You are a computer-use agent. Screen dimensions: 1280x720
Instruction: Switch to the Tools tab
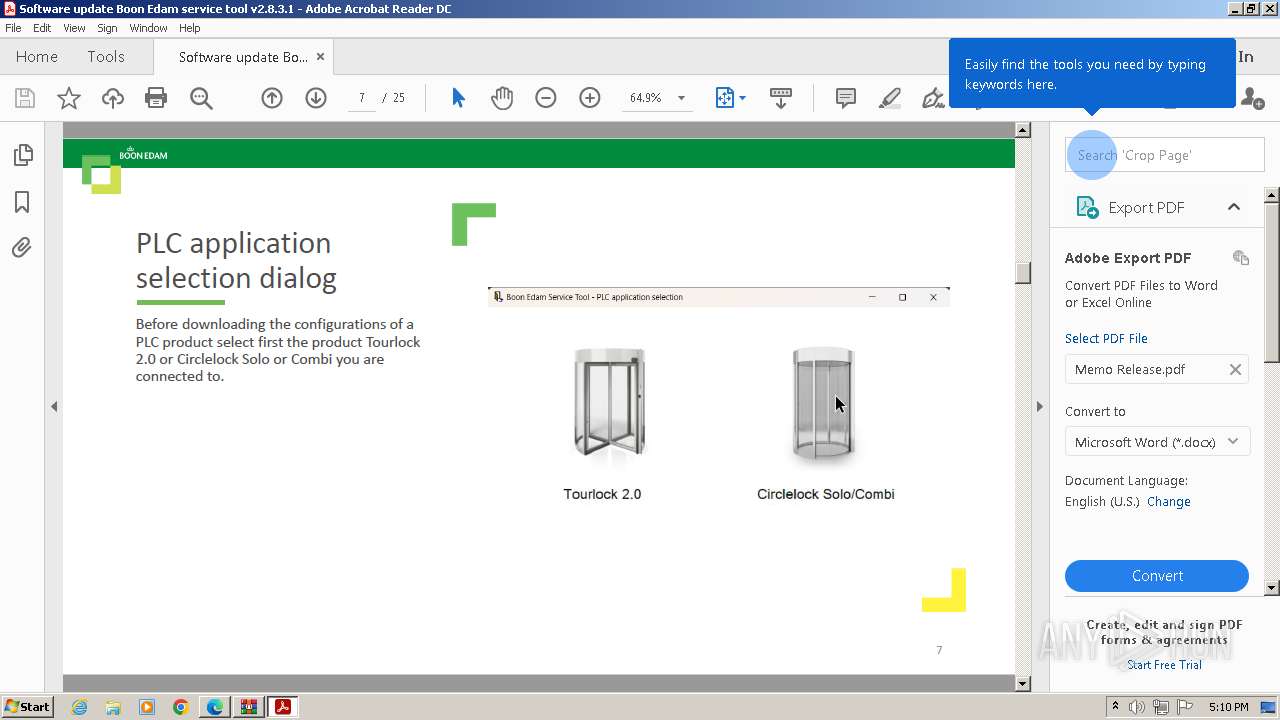click(106, 57)
